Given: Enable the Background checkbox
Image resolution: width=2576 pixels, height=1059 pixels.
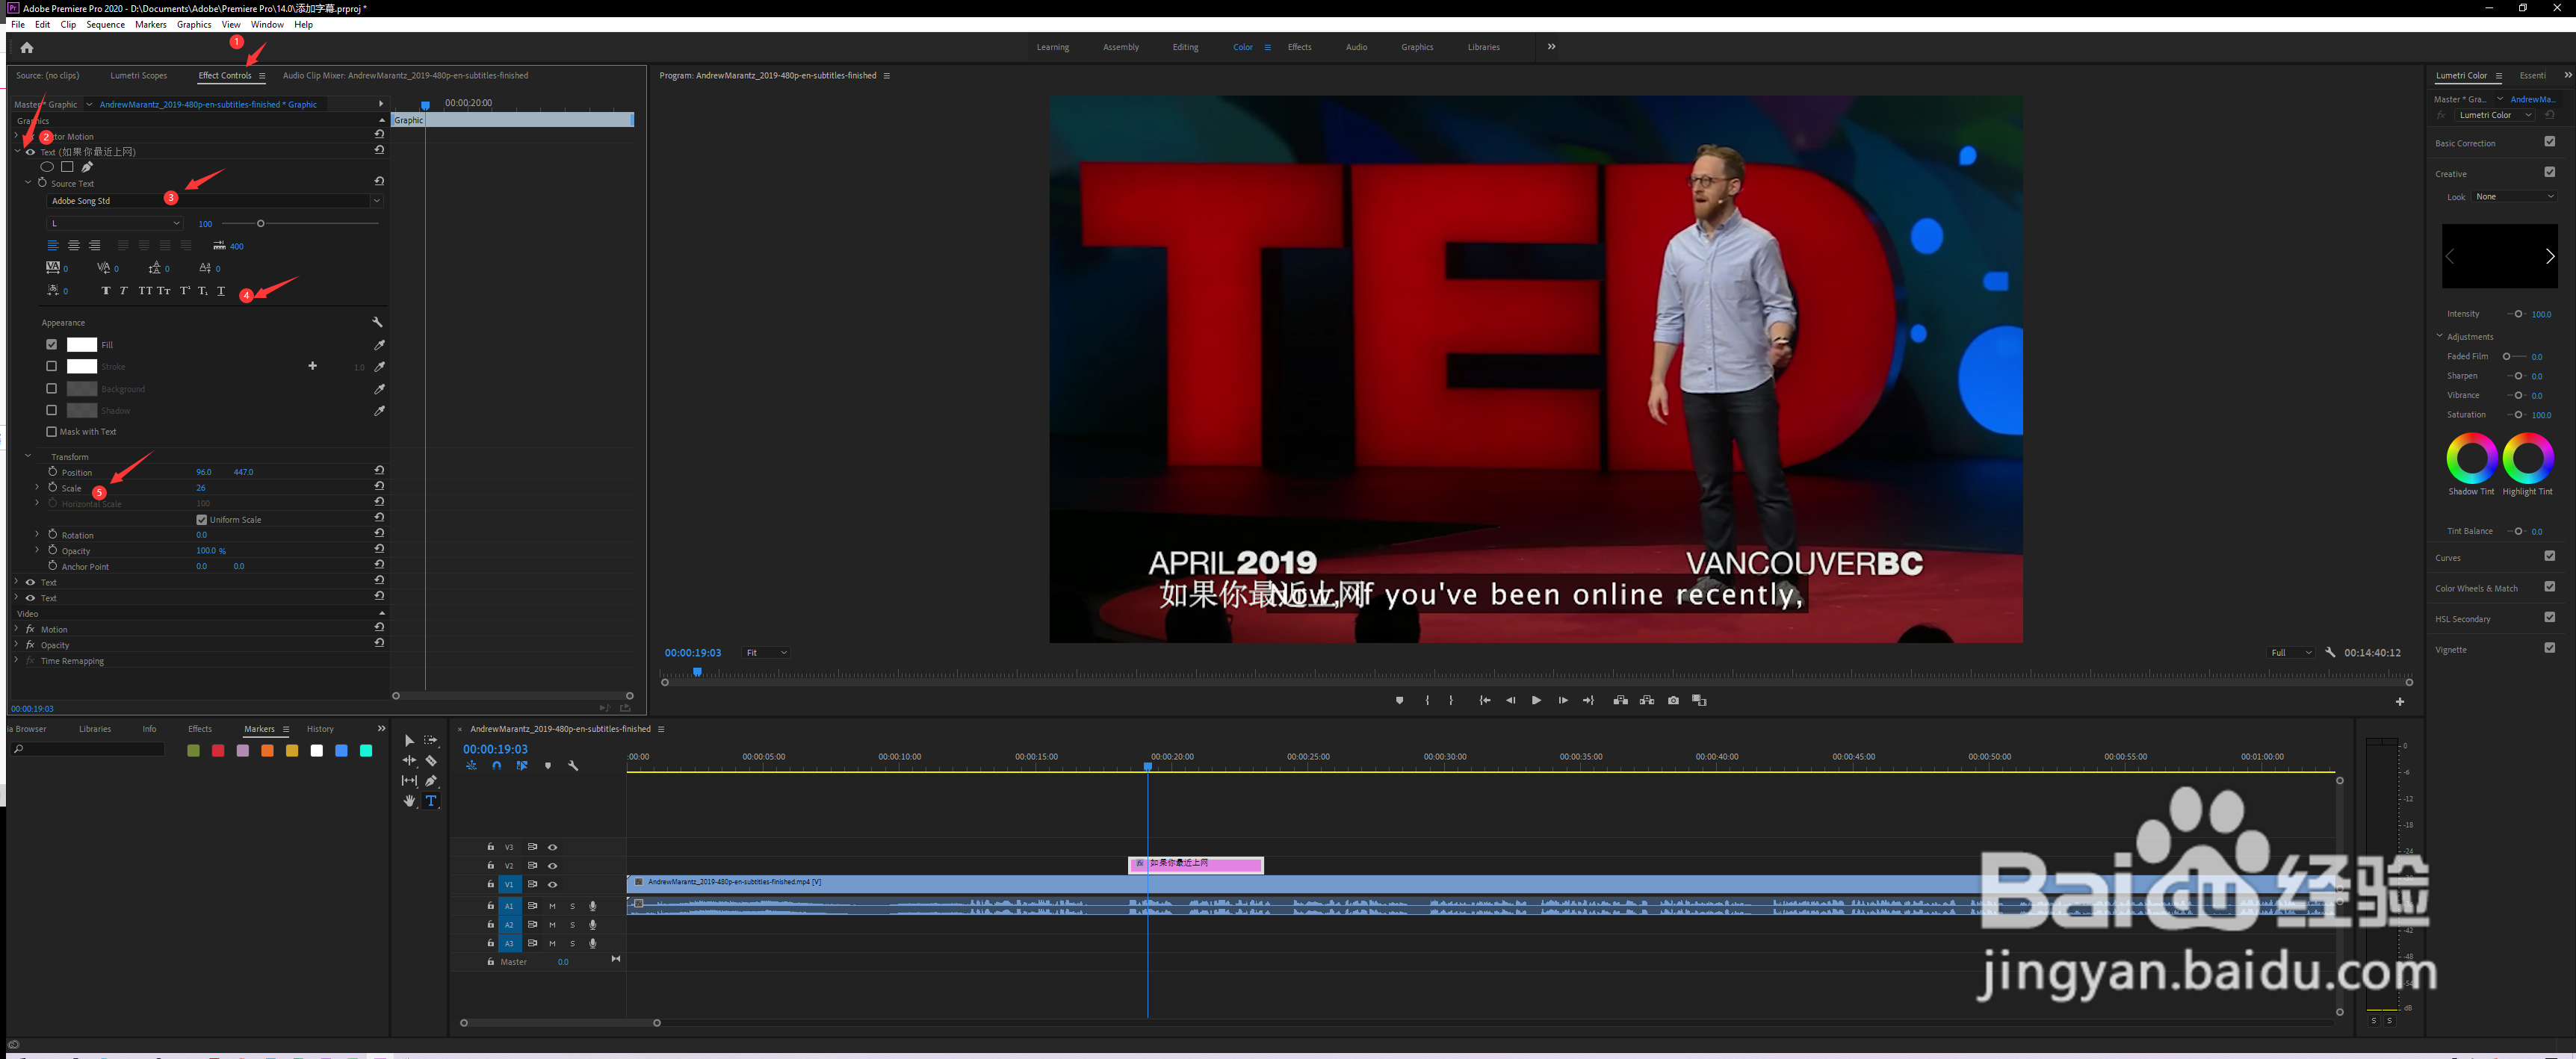Looking at the screenshot, I should pyautogui.click(x=52, y=389).
